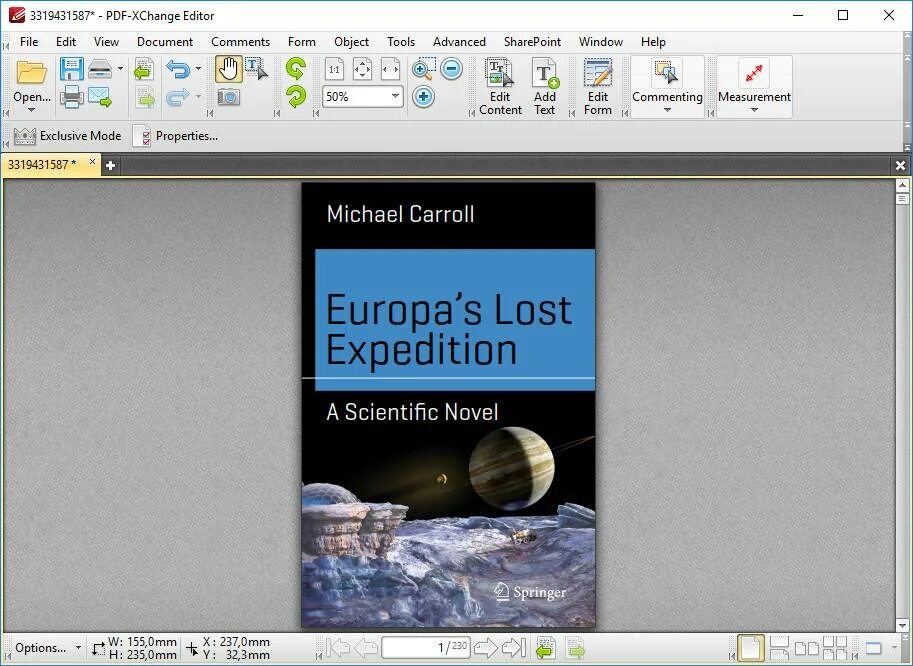
Task: Open the Edit menu
Action: tap(66, 42)
